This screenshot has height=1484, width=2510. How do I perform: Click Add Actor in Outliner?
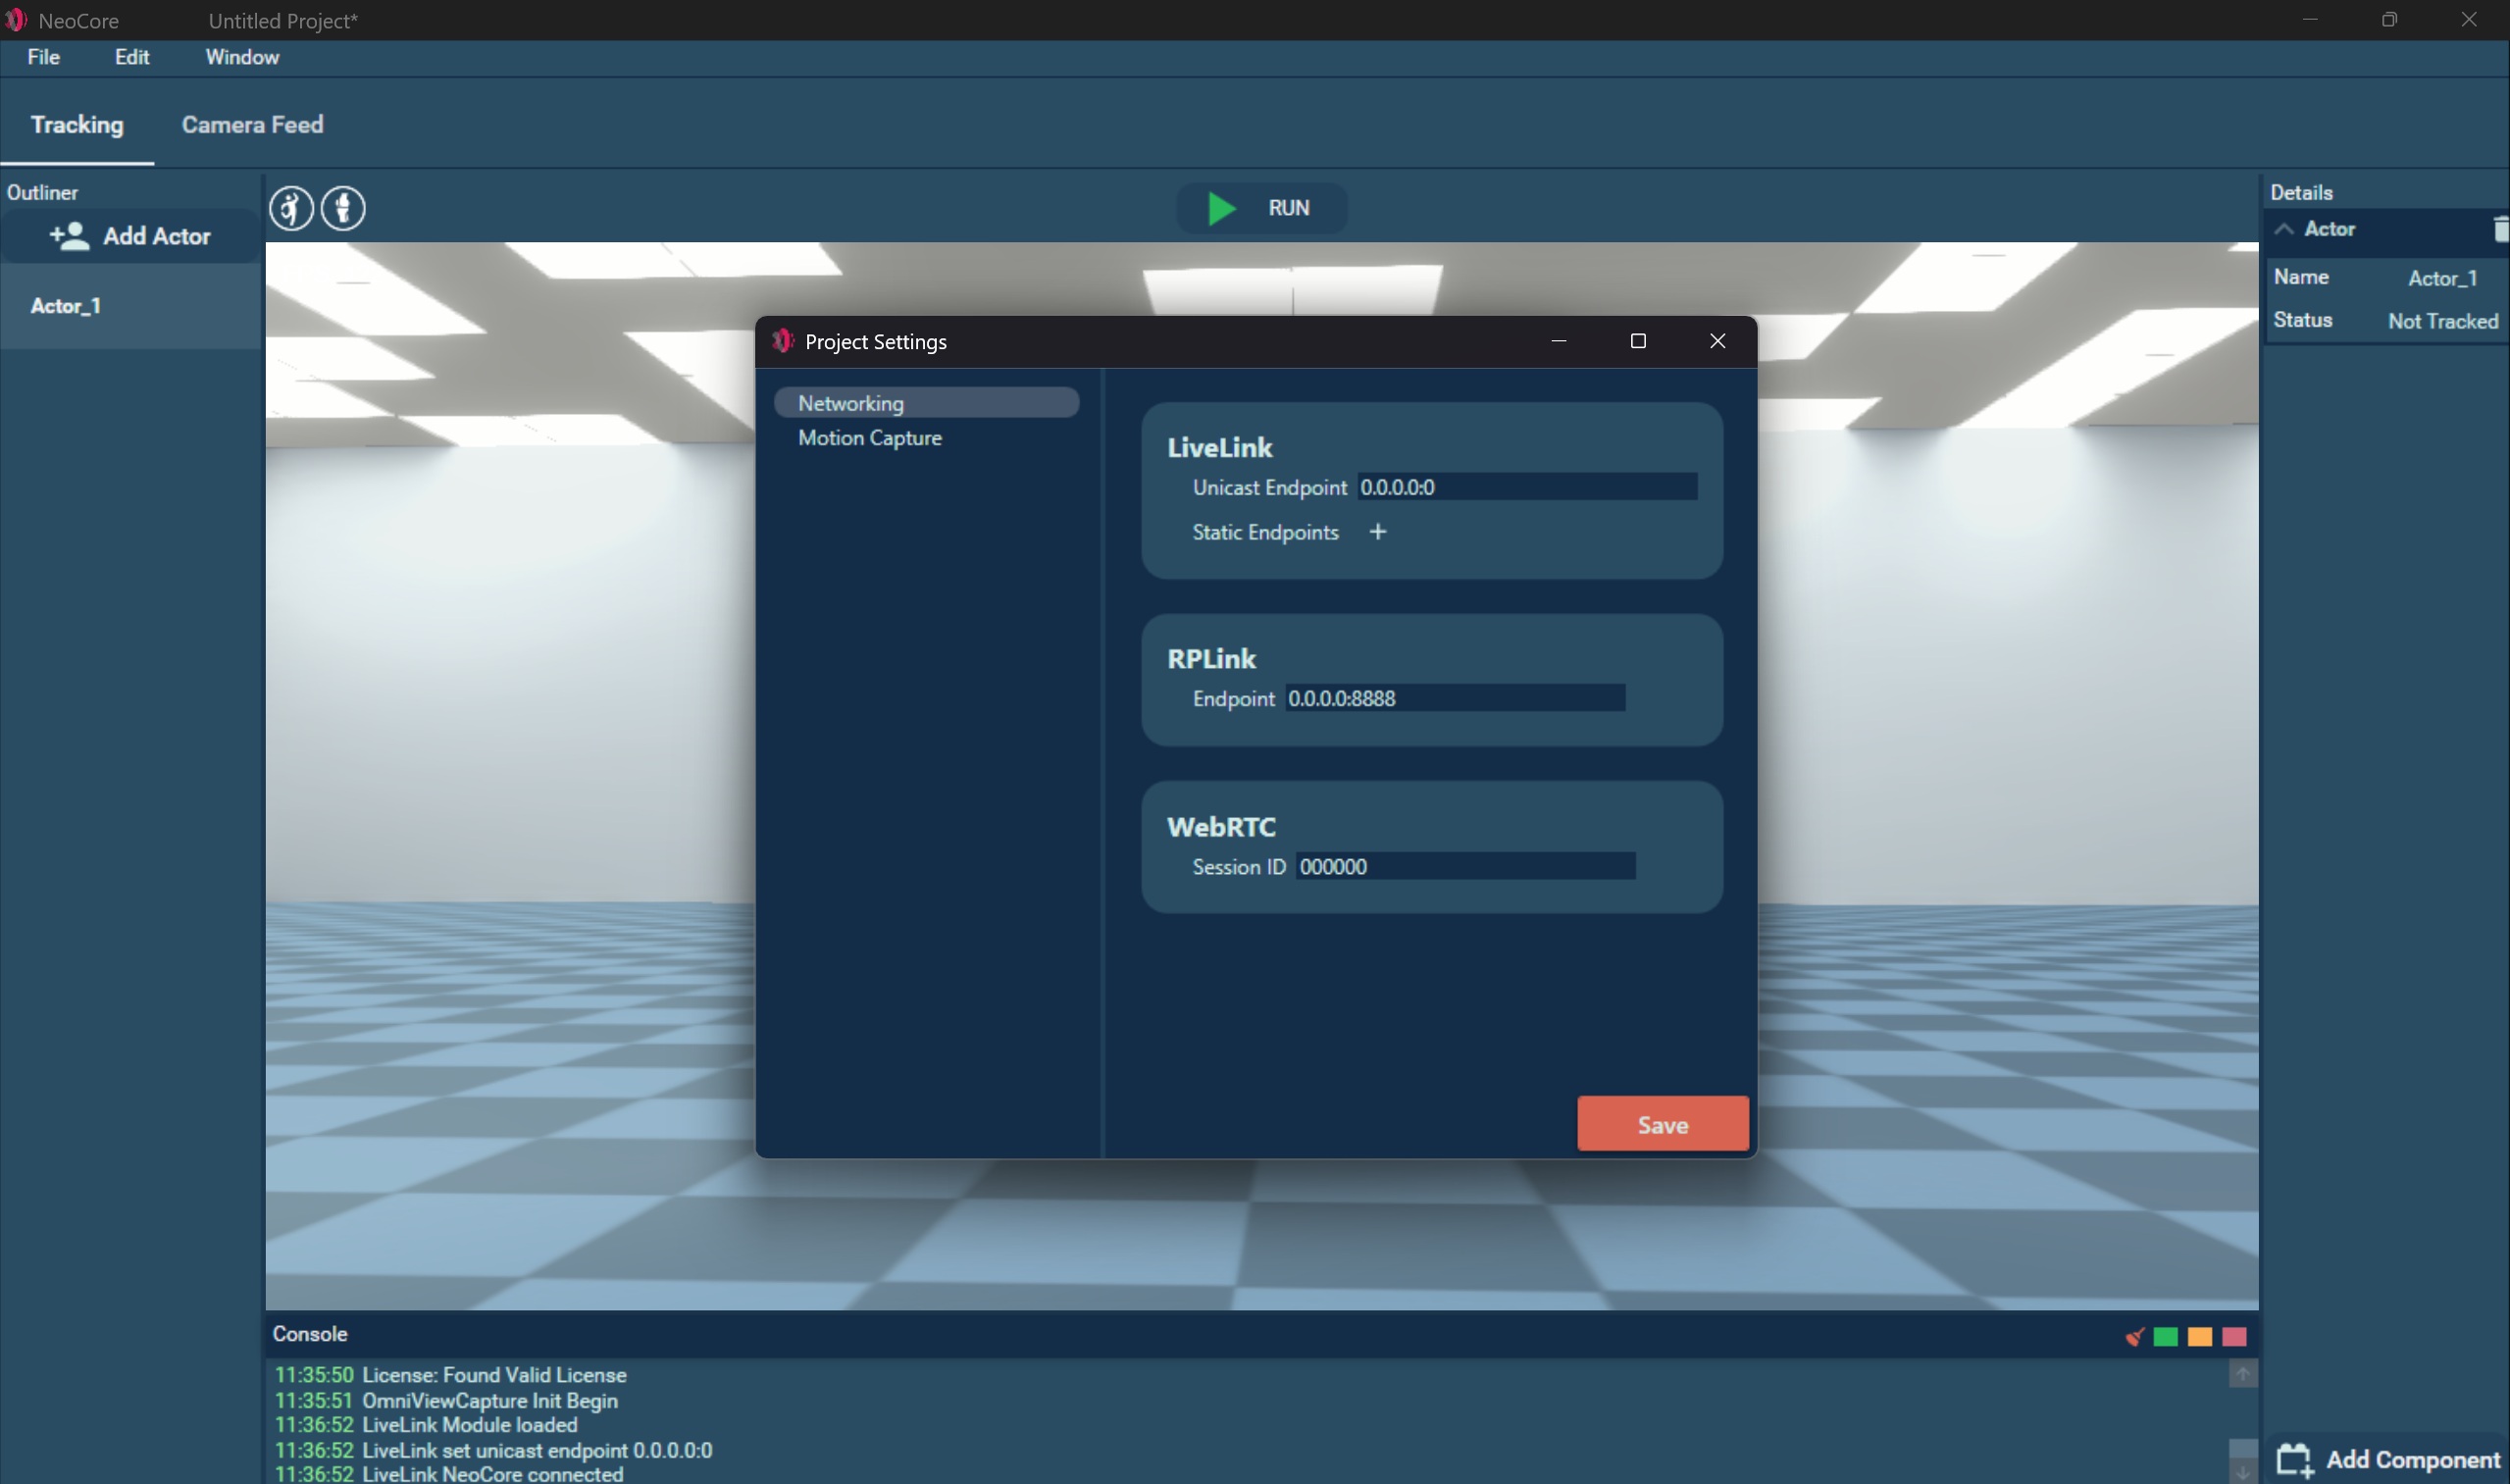131,236
